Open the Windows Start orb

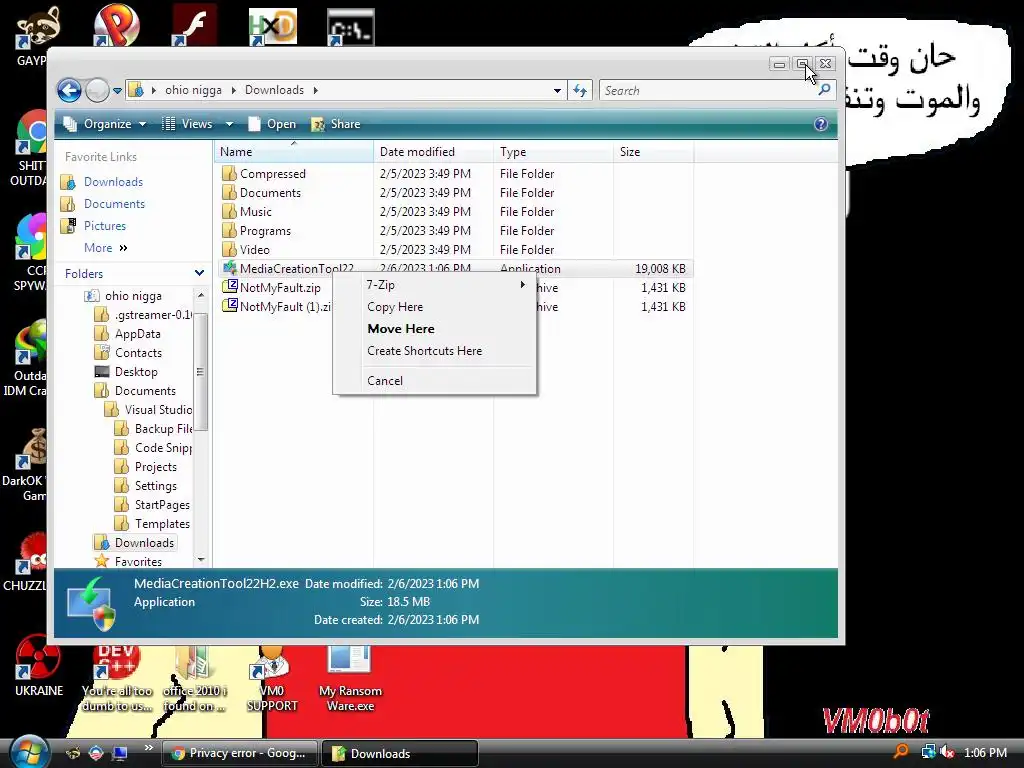(27, 752)
